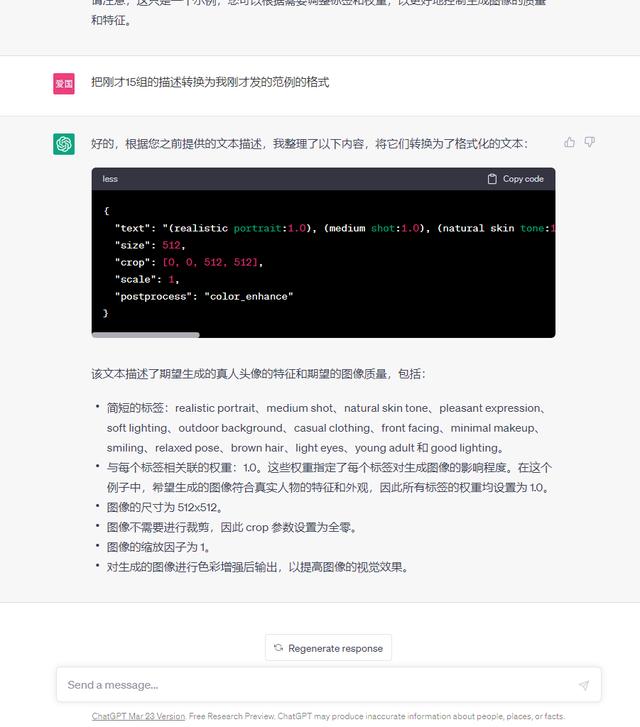Click the "crop" array line in code
This screenshot has height=727, width=640.
[x=189, y=262]
